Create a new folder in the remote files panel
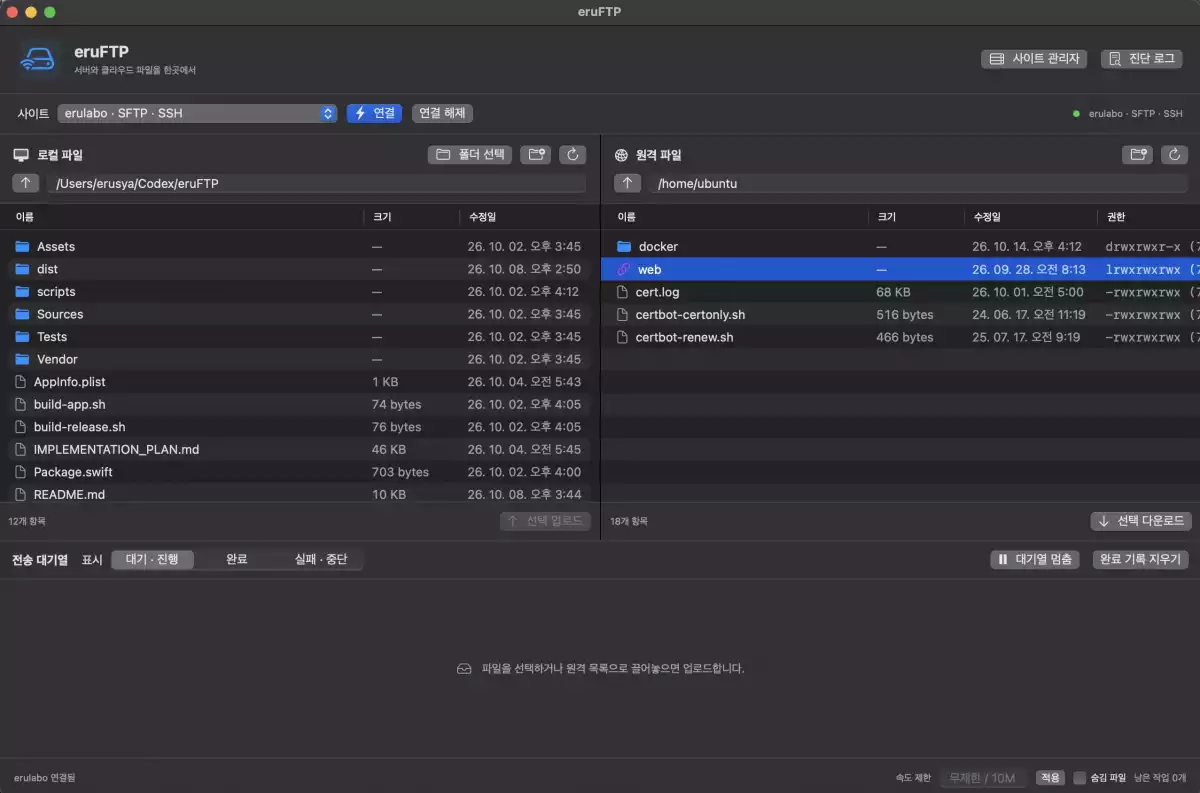1200x793 pixels. pos(1137,155)
